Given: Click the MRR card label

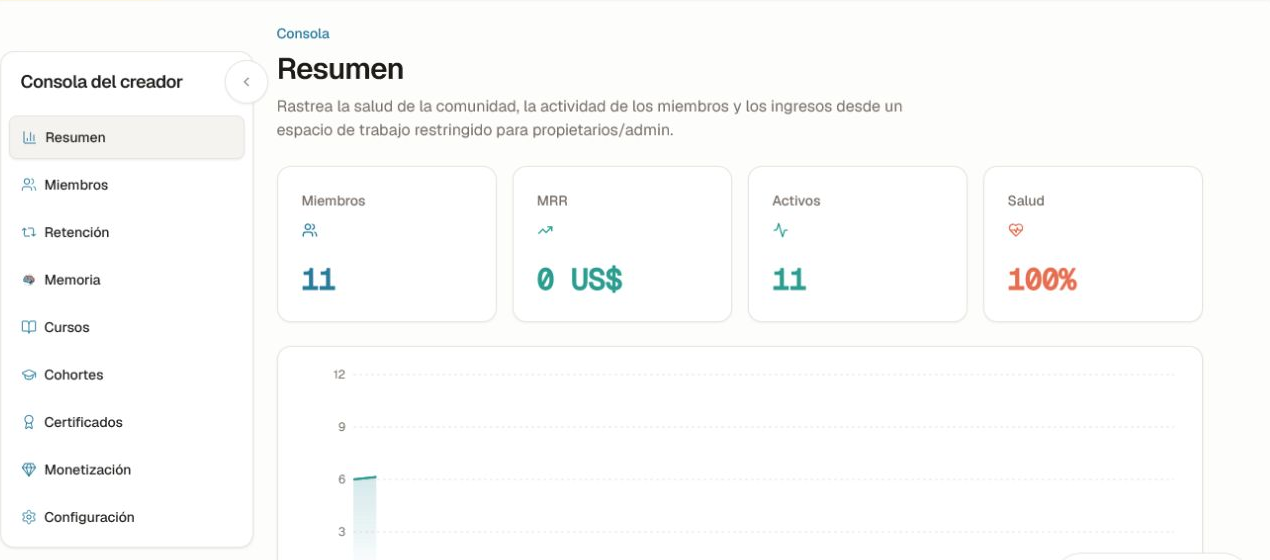Looking at the screenshot, I should [x=550, y=201].
